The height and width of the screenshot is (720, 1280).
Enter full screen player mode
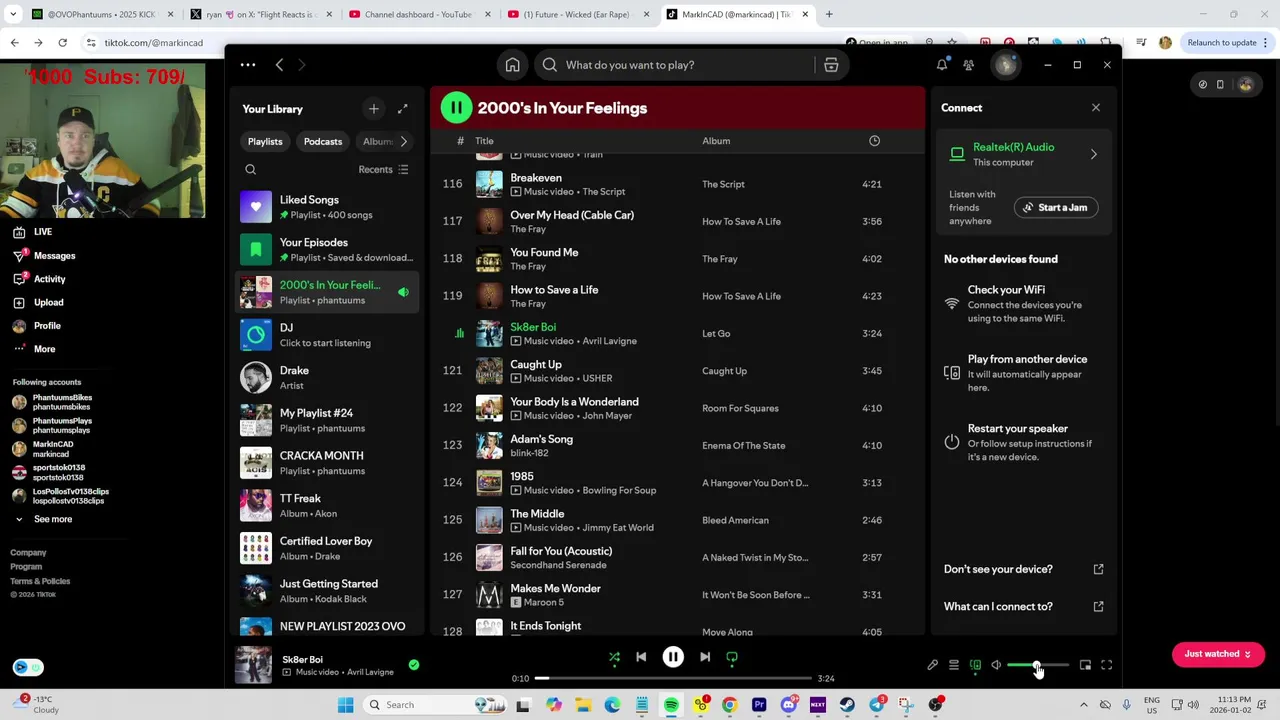(x=1106, y=665)
